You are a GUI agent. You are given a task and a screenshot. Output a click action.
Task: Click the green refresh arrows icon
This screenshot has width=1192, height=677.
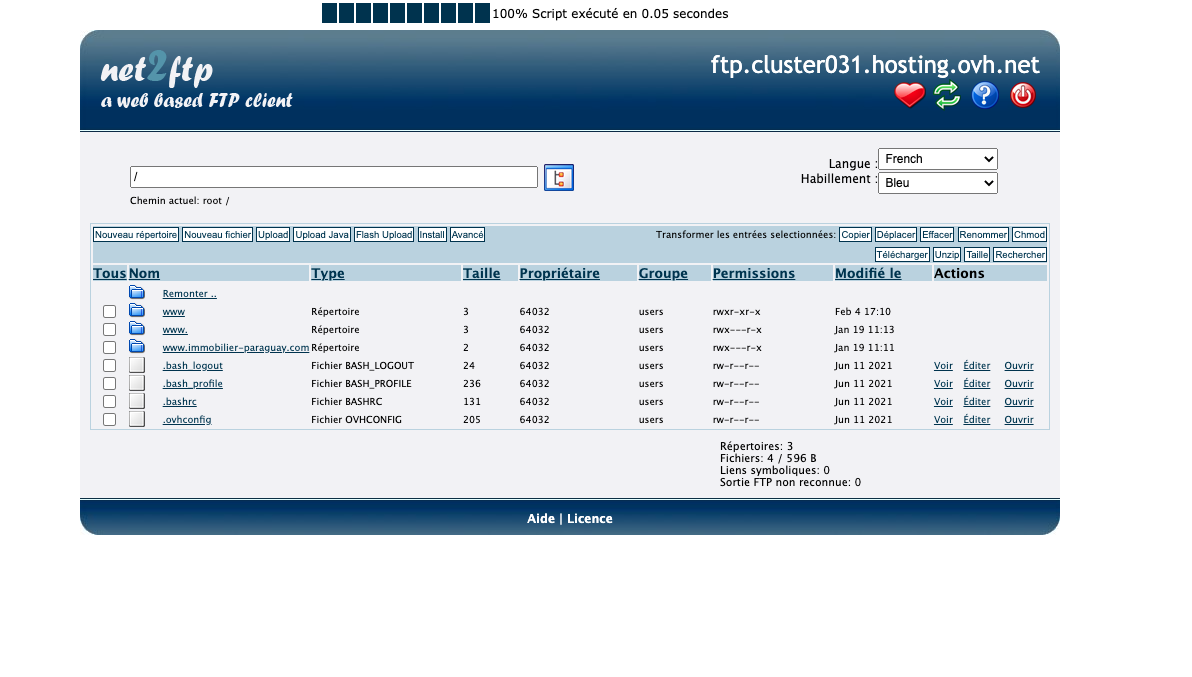click(x=947, y=96)
